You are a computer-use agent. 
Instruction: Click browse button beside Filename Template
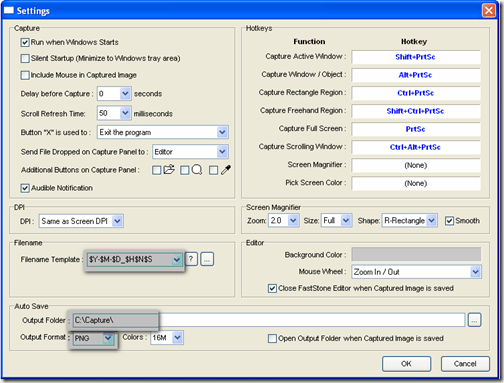point(207,259)
